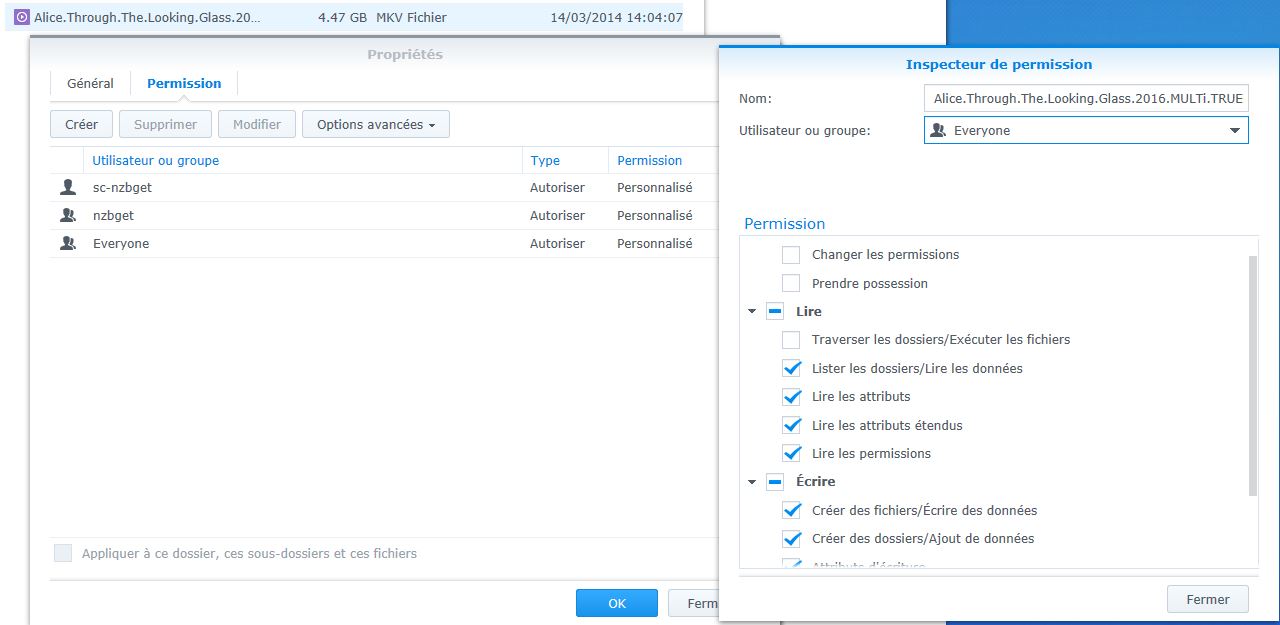
Task: Click the group icon in the Utilisateur dropdown
Action: [x=938, y=130]
